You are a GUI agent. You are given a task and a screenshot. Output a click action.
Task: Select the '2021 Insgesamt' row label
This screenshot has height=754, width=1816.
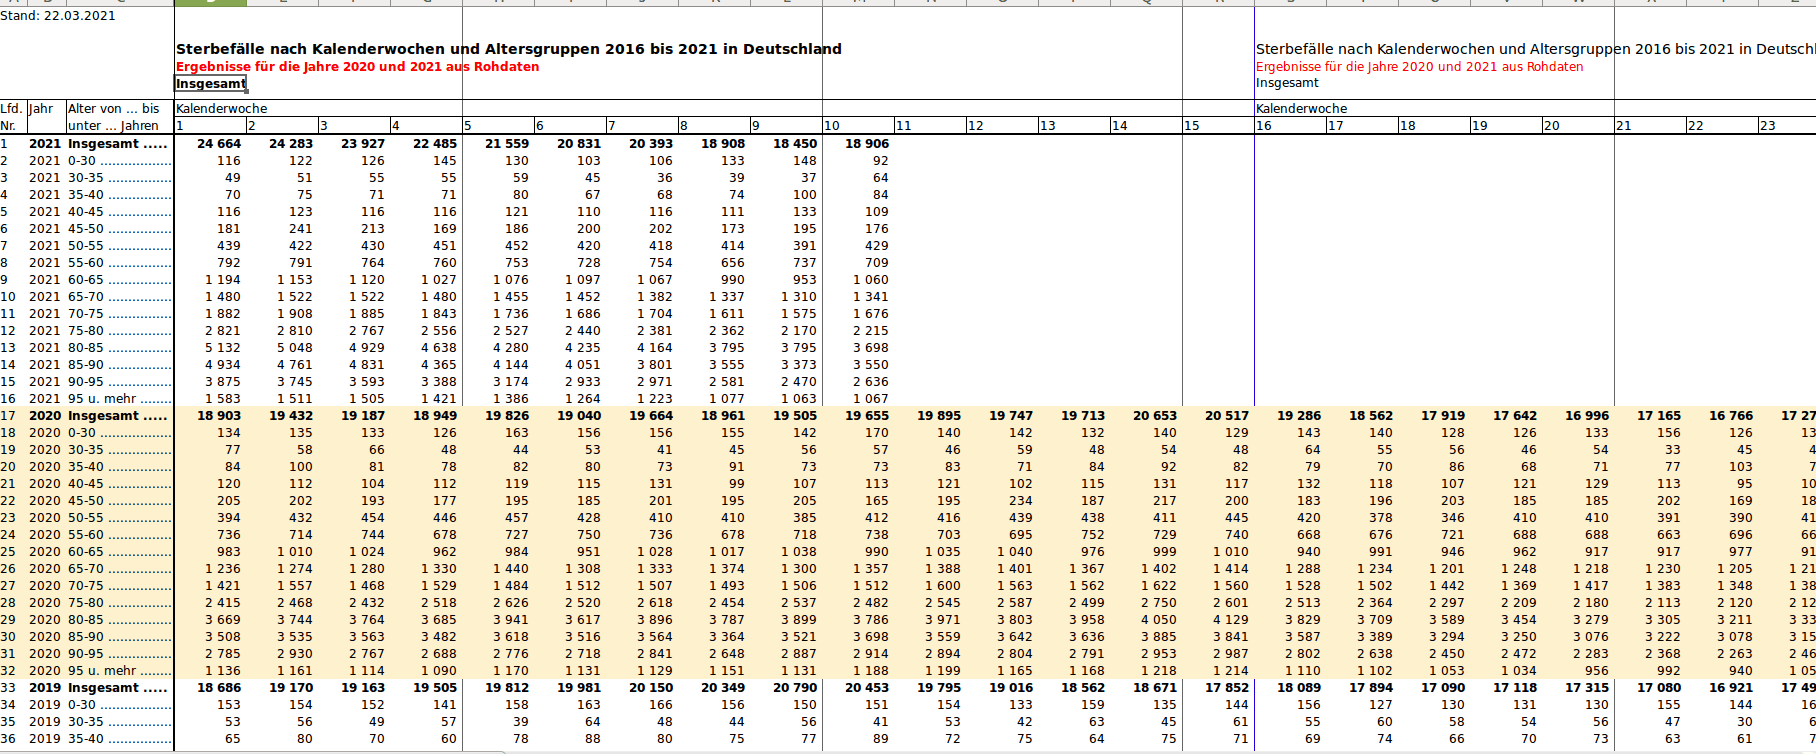(x=98, y=144)
